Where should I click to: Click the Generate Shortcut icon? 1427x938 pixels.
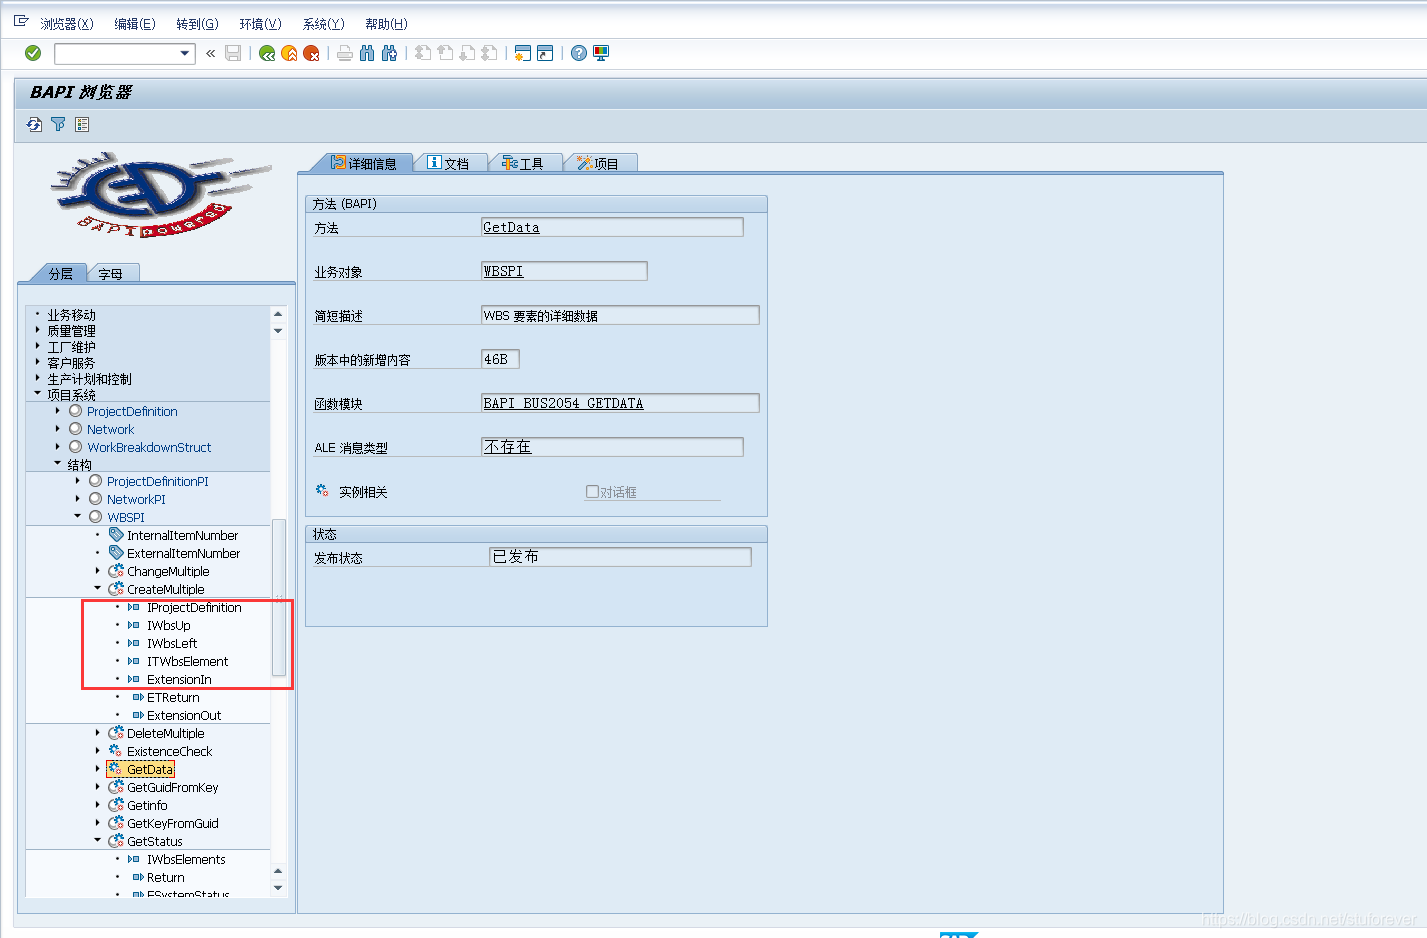545,53
